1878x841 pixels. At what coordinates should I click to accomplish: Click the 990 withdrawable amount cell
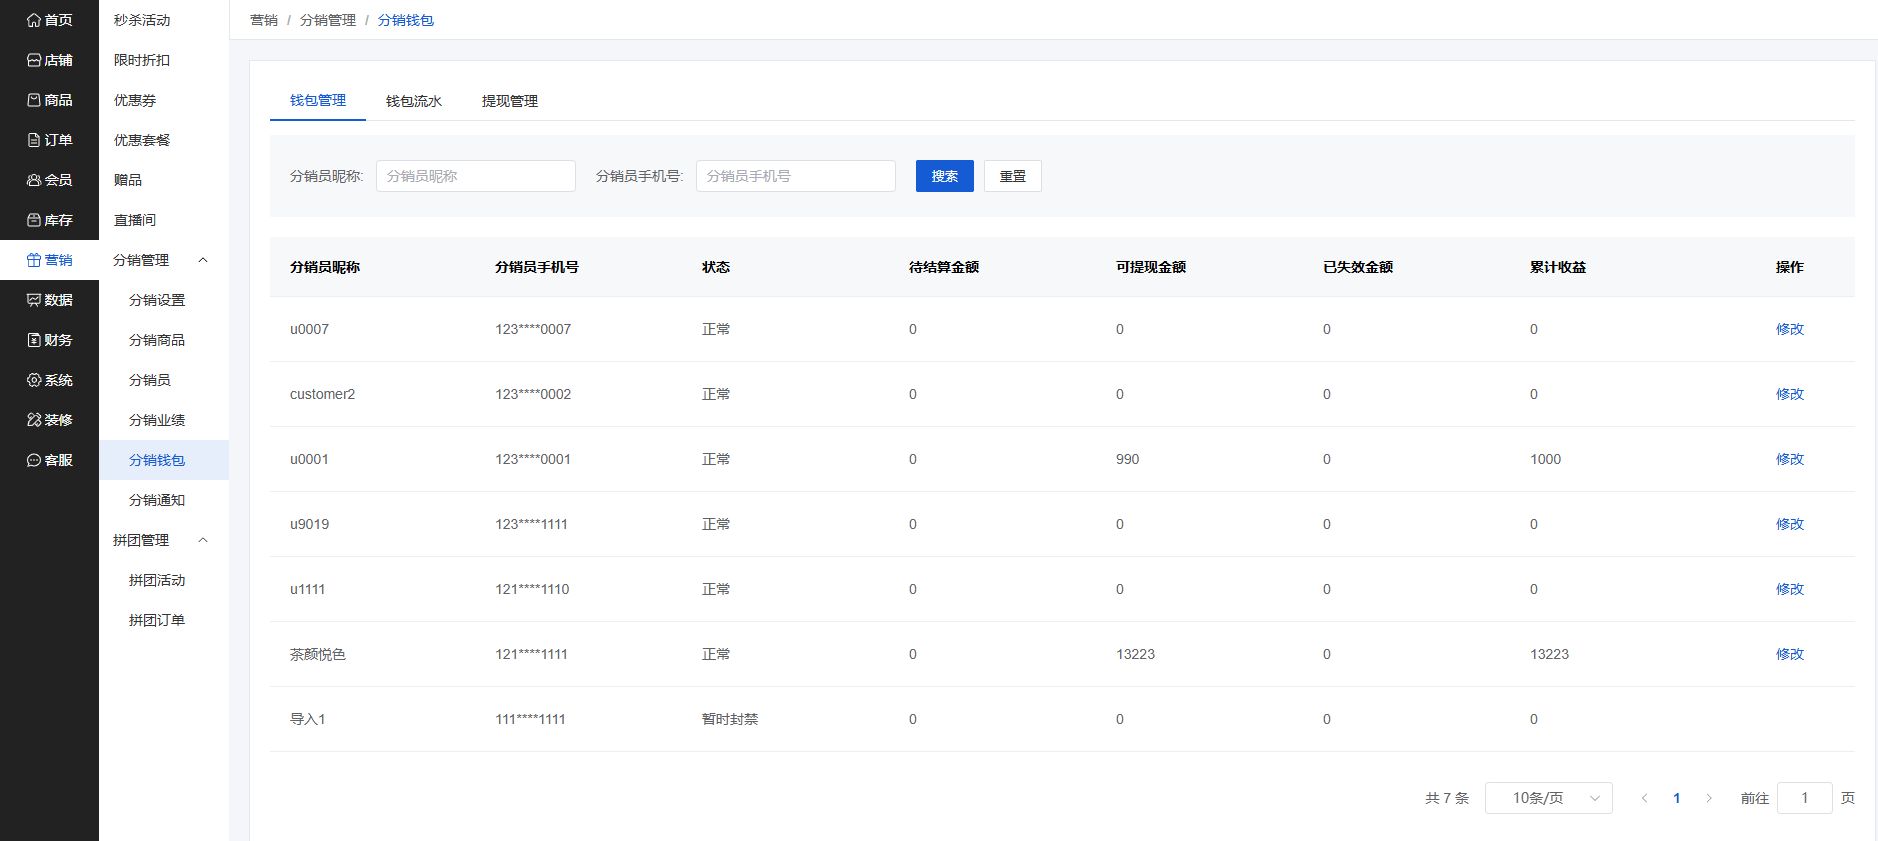click(x=1128, y=459)
